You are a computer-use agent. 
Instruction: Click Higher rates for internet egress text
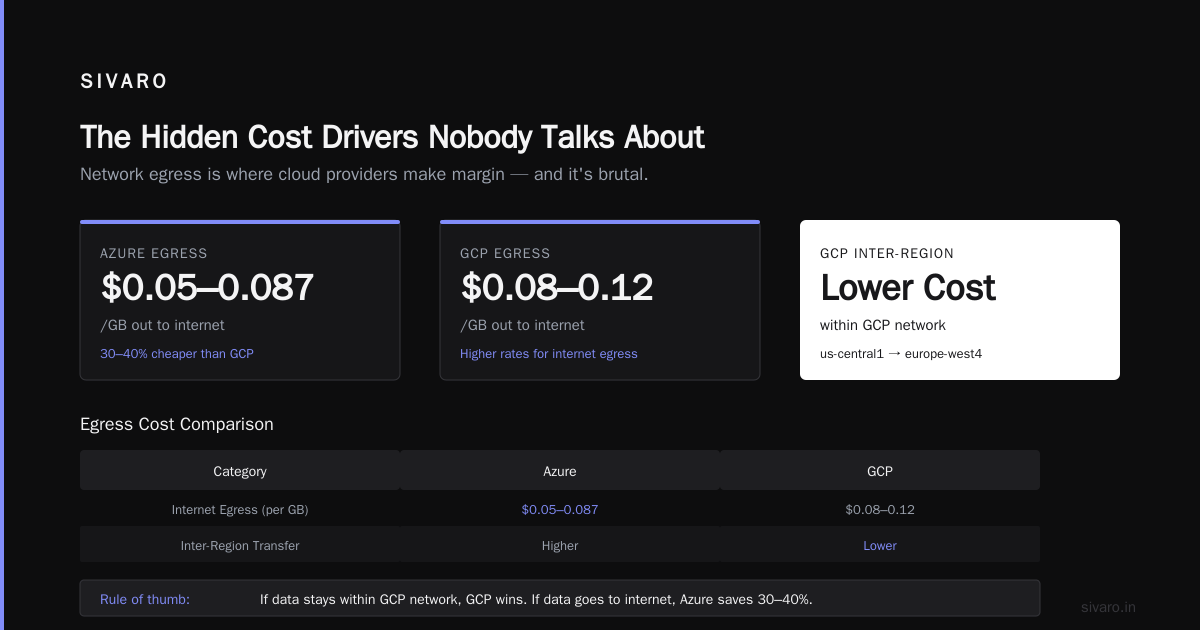tap(549, 354)
